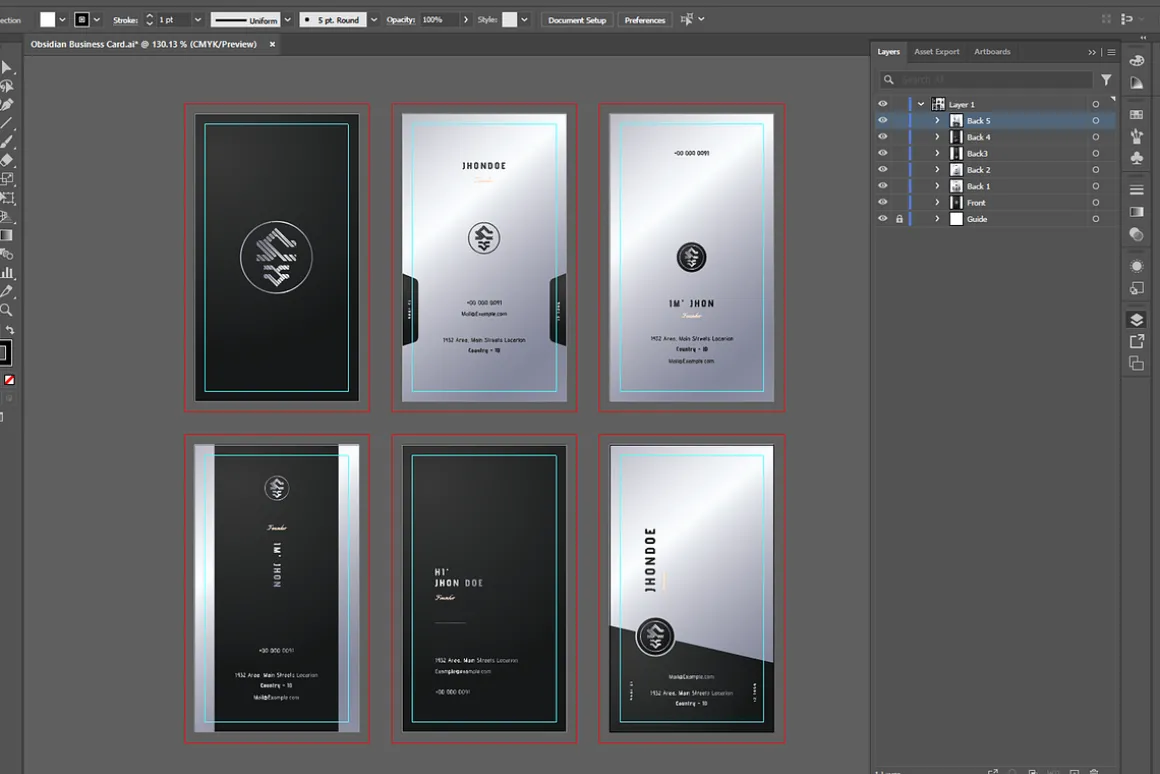Select the Column Graph tool
Screen dimensions: 1160x774
click(6, 273)
